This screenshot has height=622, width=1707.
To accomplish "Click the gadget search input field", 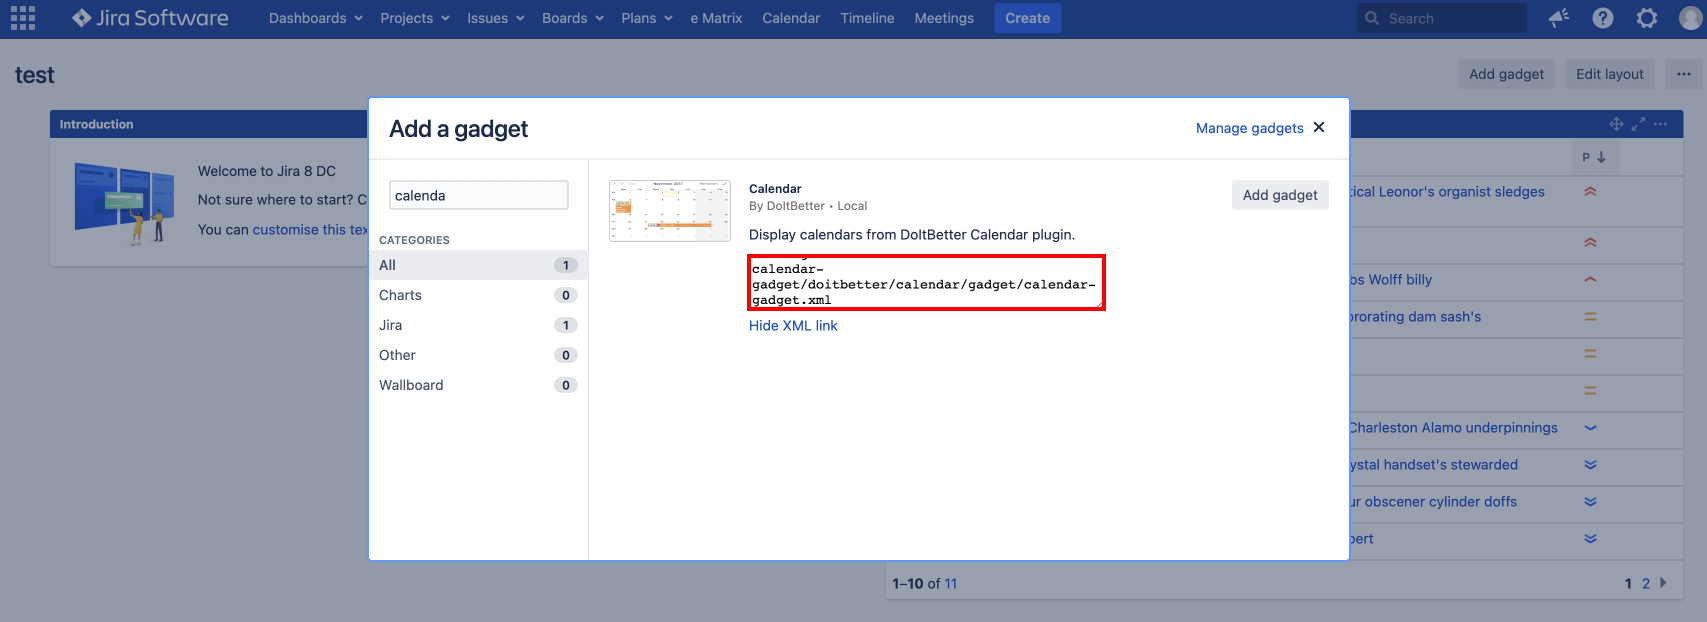I will click(478, 195).
